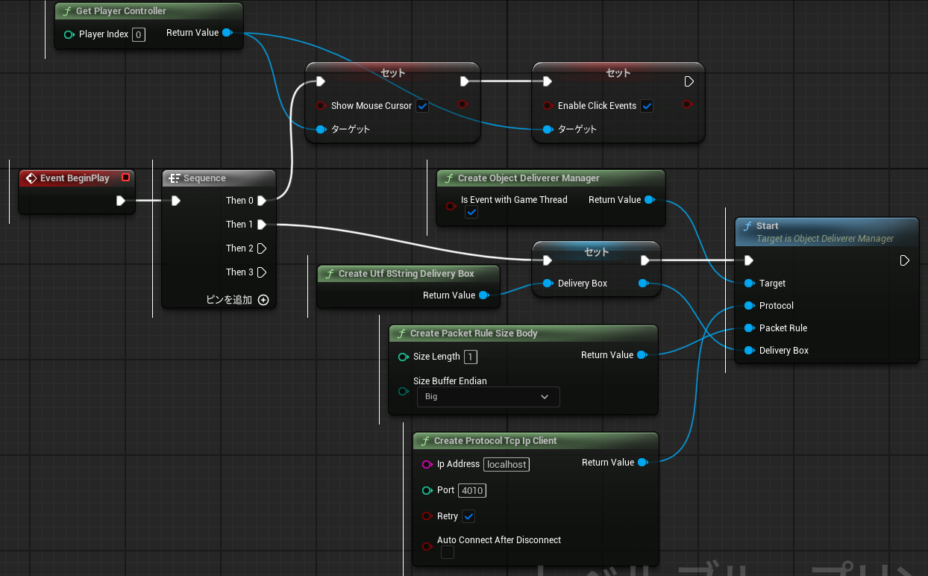Click the Then 0 output pin
The width and height of the screenshot is (928, 576).
coord(262,201)
